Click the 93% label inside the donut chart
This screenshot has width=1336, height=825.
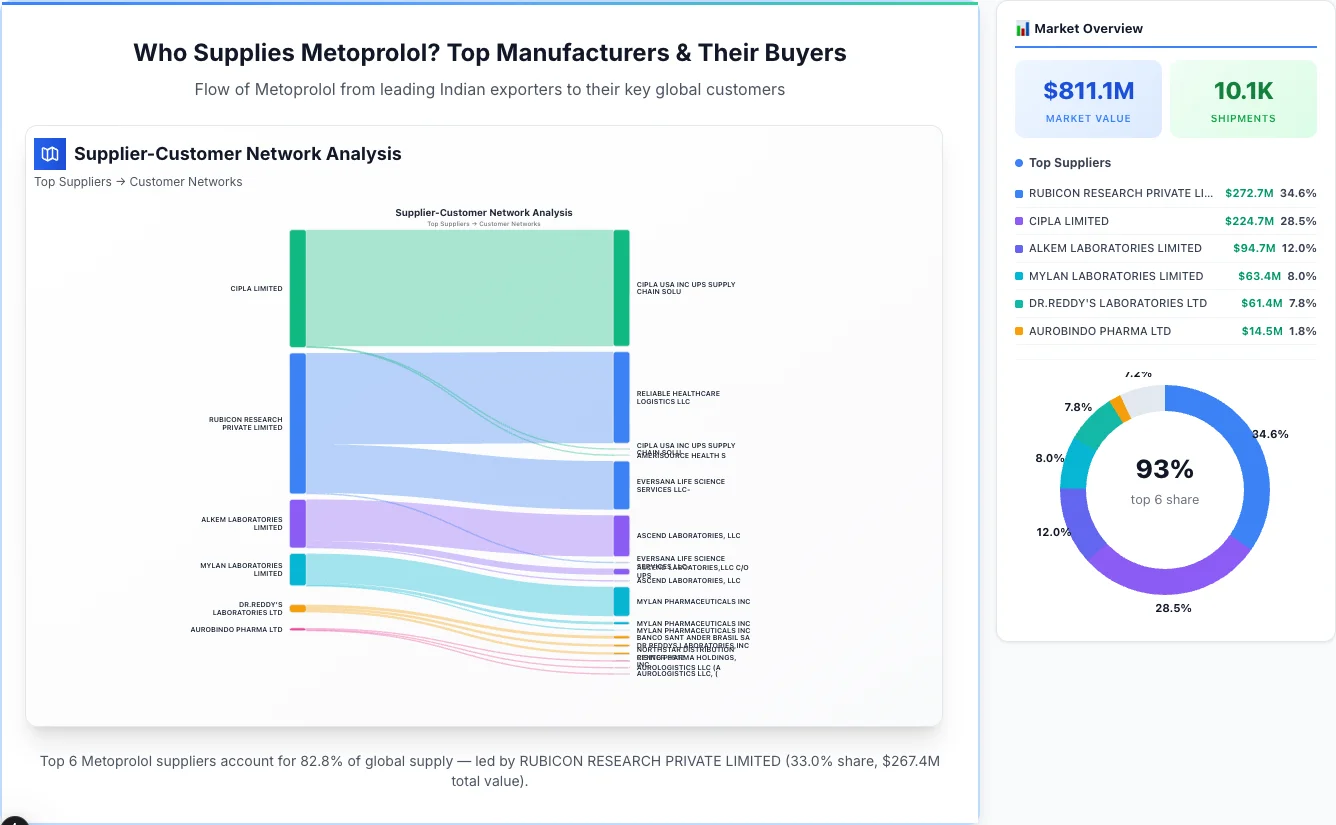click(x=1164, y=468)
